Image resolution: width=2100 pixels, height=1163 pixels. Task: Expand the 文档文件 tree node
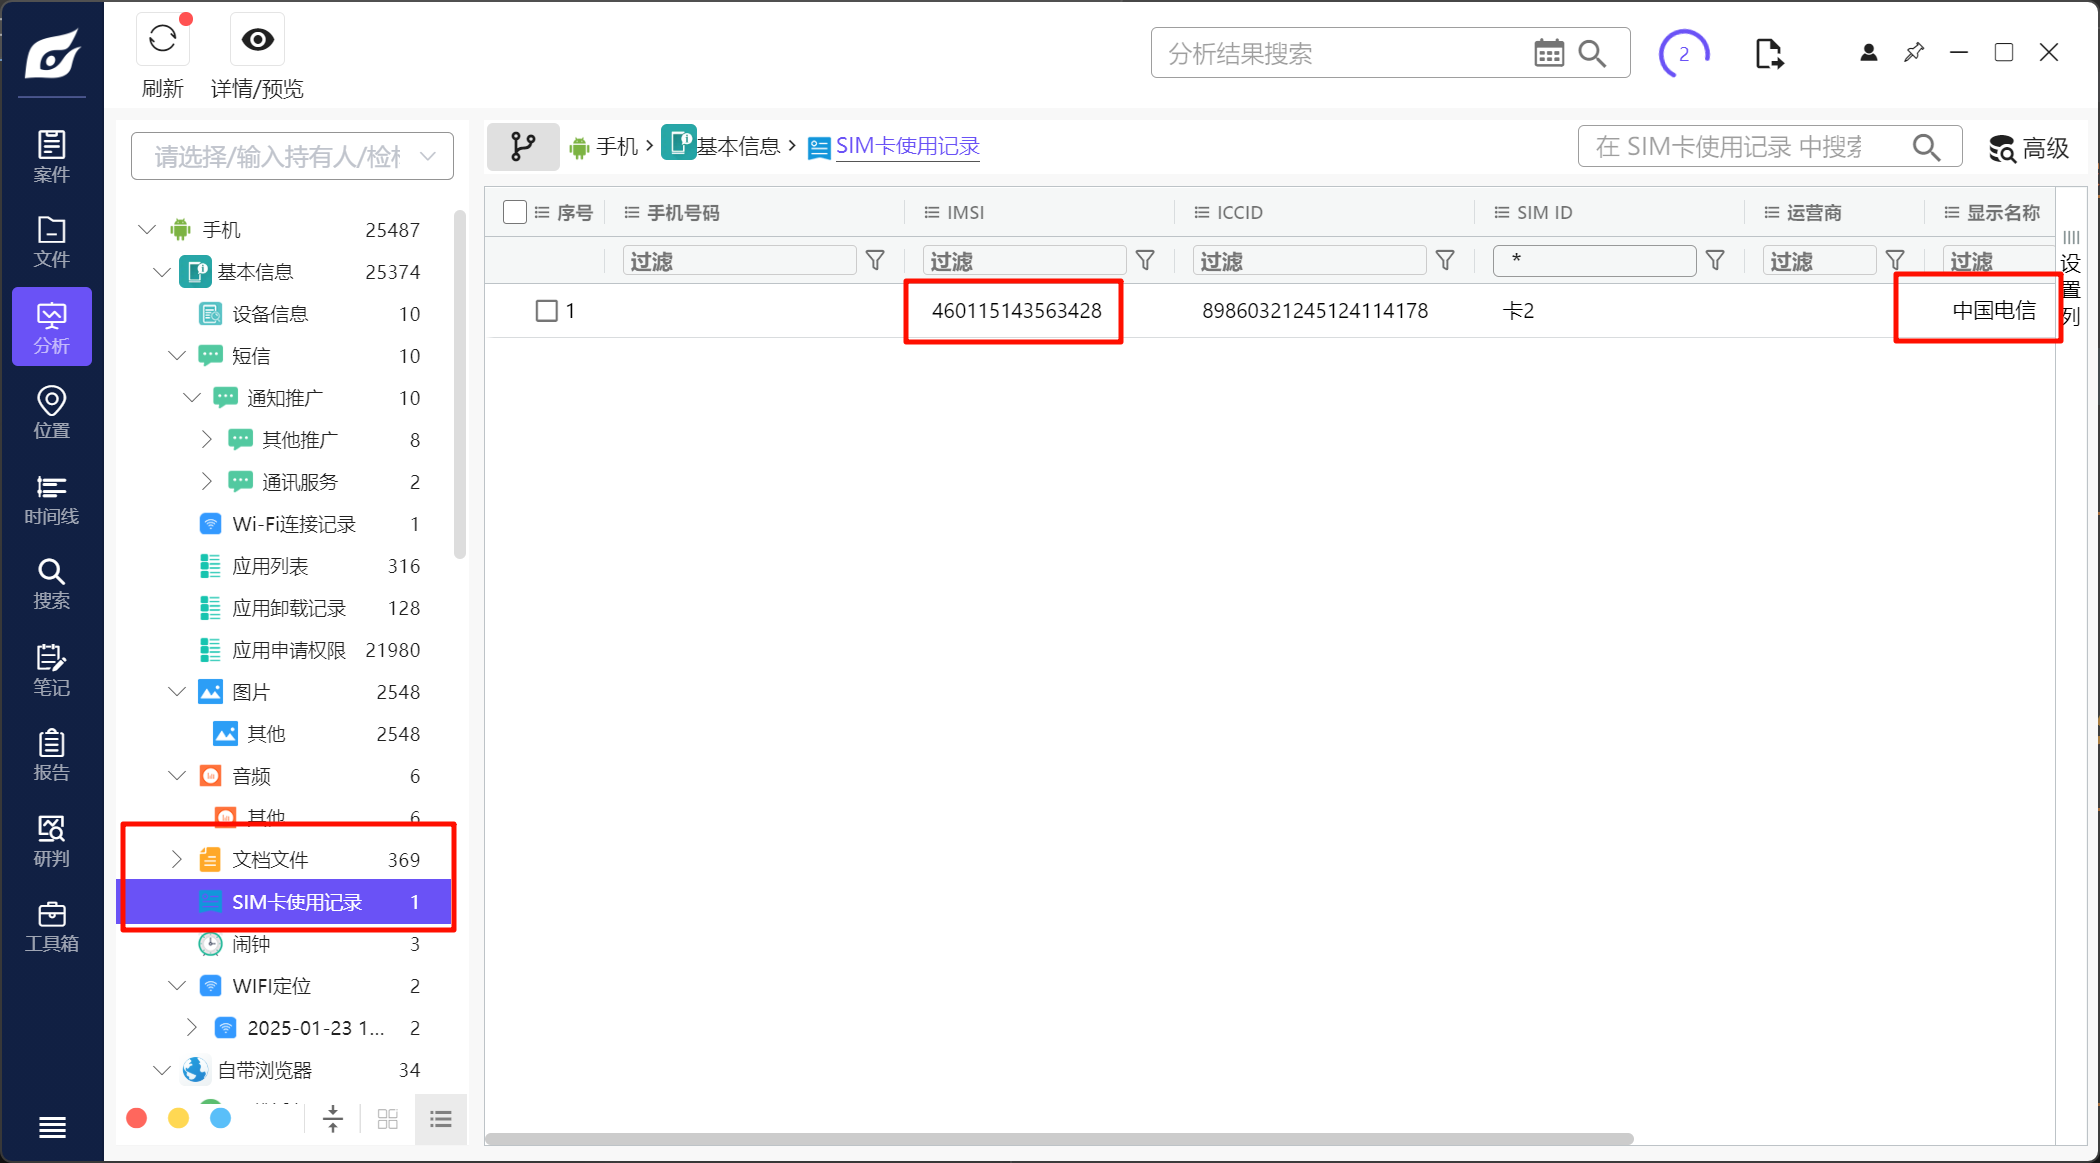[x=177, y=859]
